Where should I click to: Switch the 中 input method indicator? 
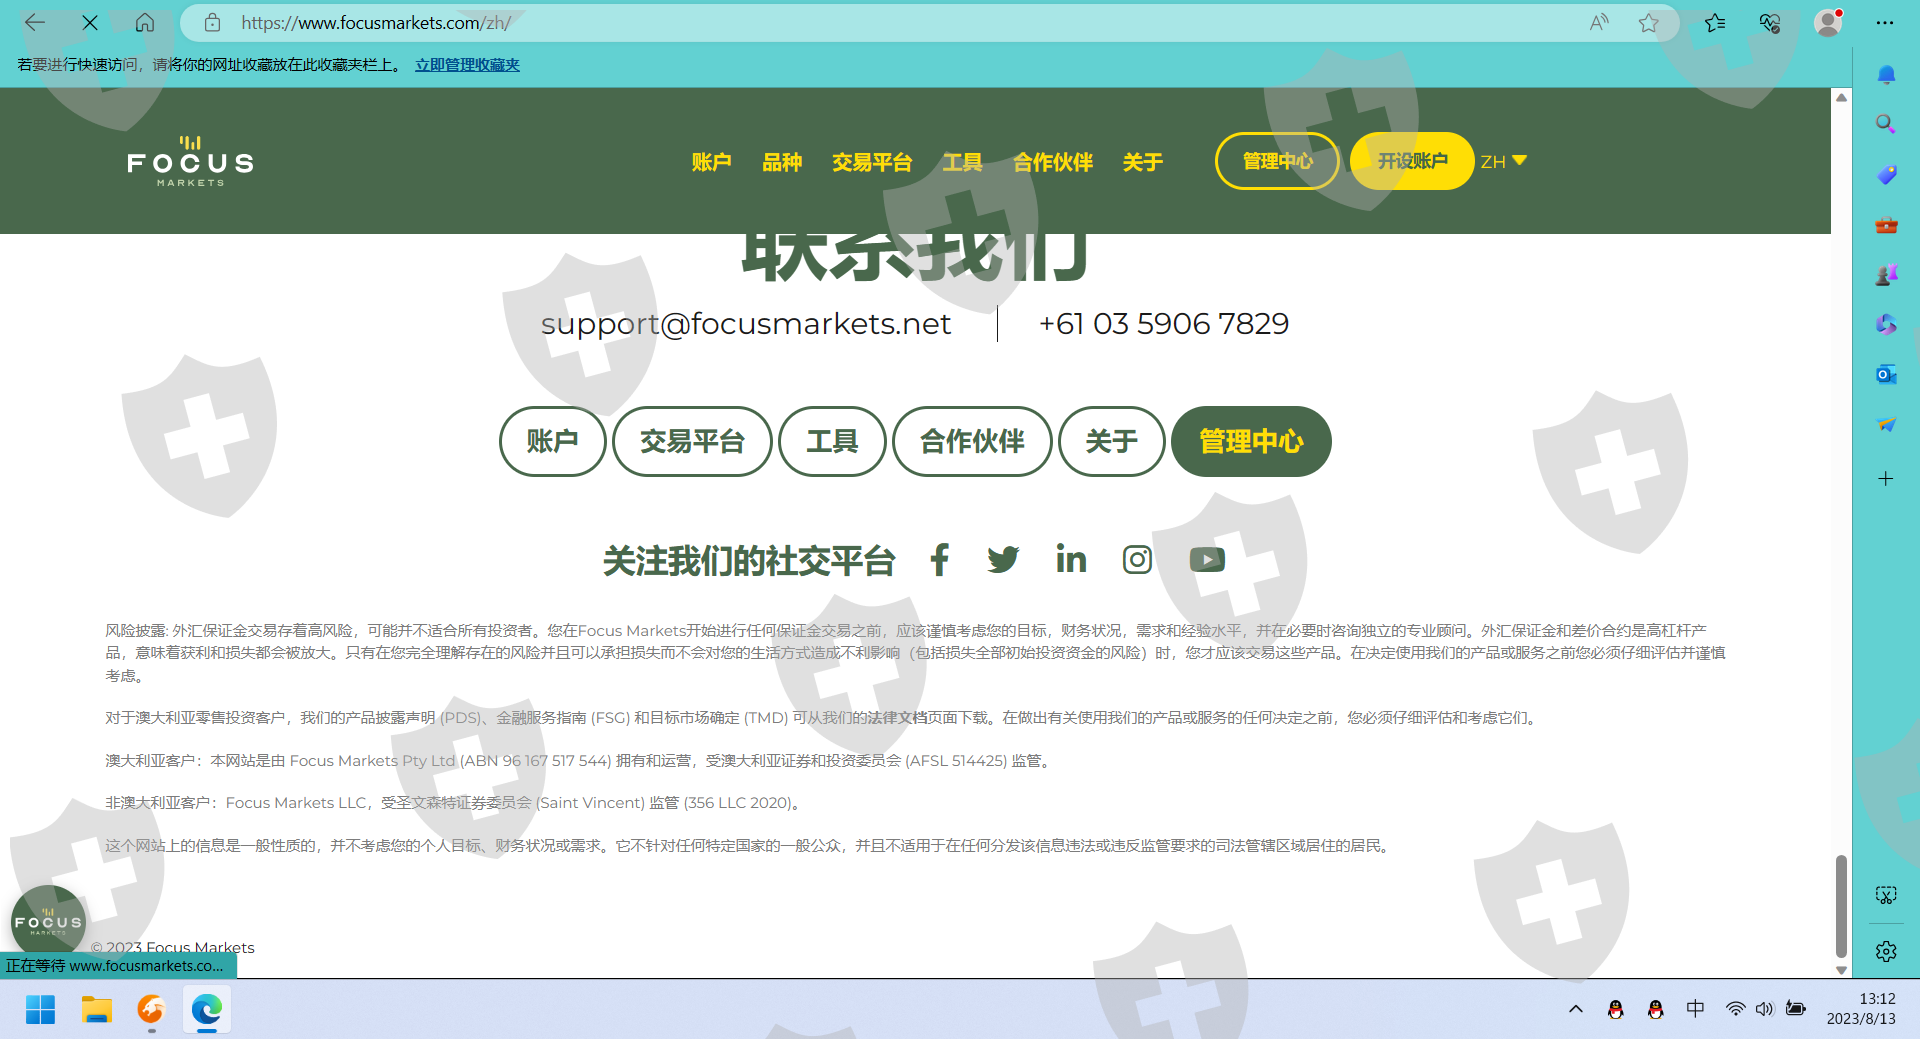tap(1695, 1009)
